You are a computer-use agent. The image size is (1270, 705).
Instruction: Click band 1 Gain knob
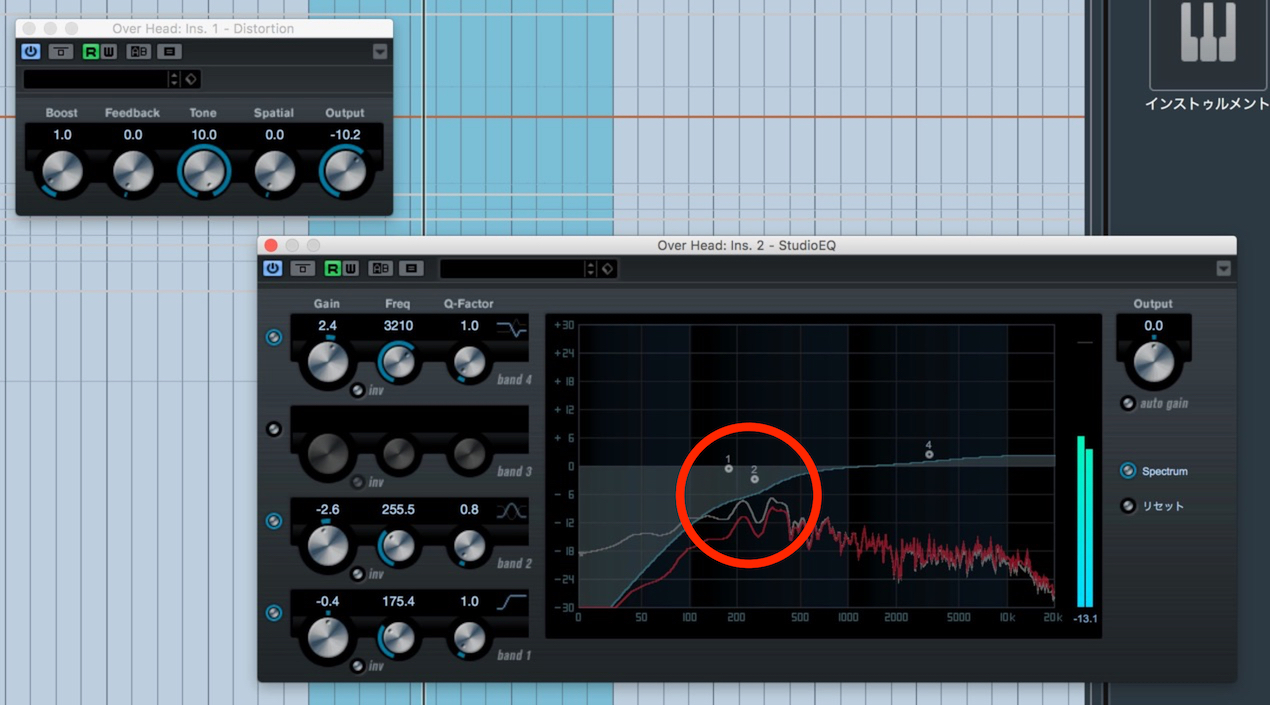328,638
